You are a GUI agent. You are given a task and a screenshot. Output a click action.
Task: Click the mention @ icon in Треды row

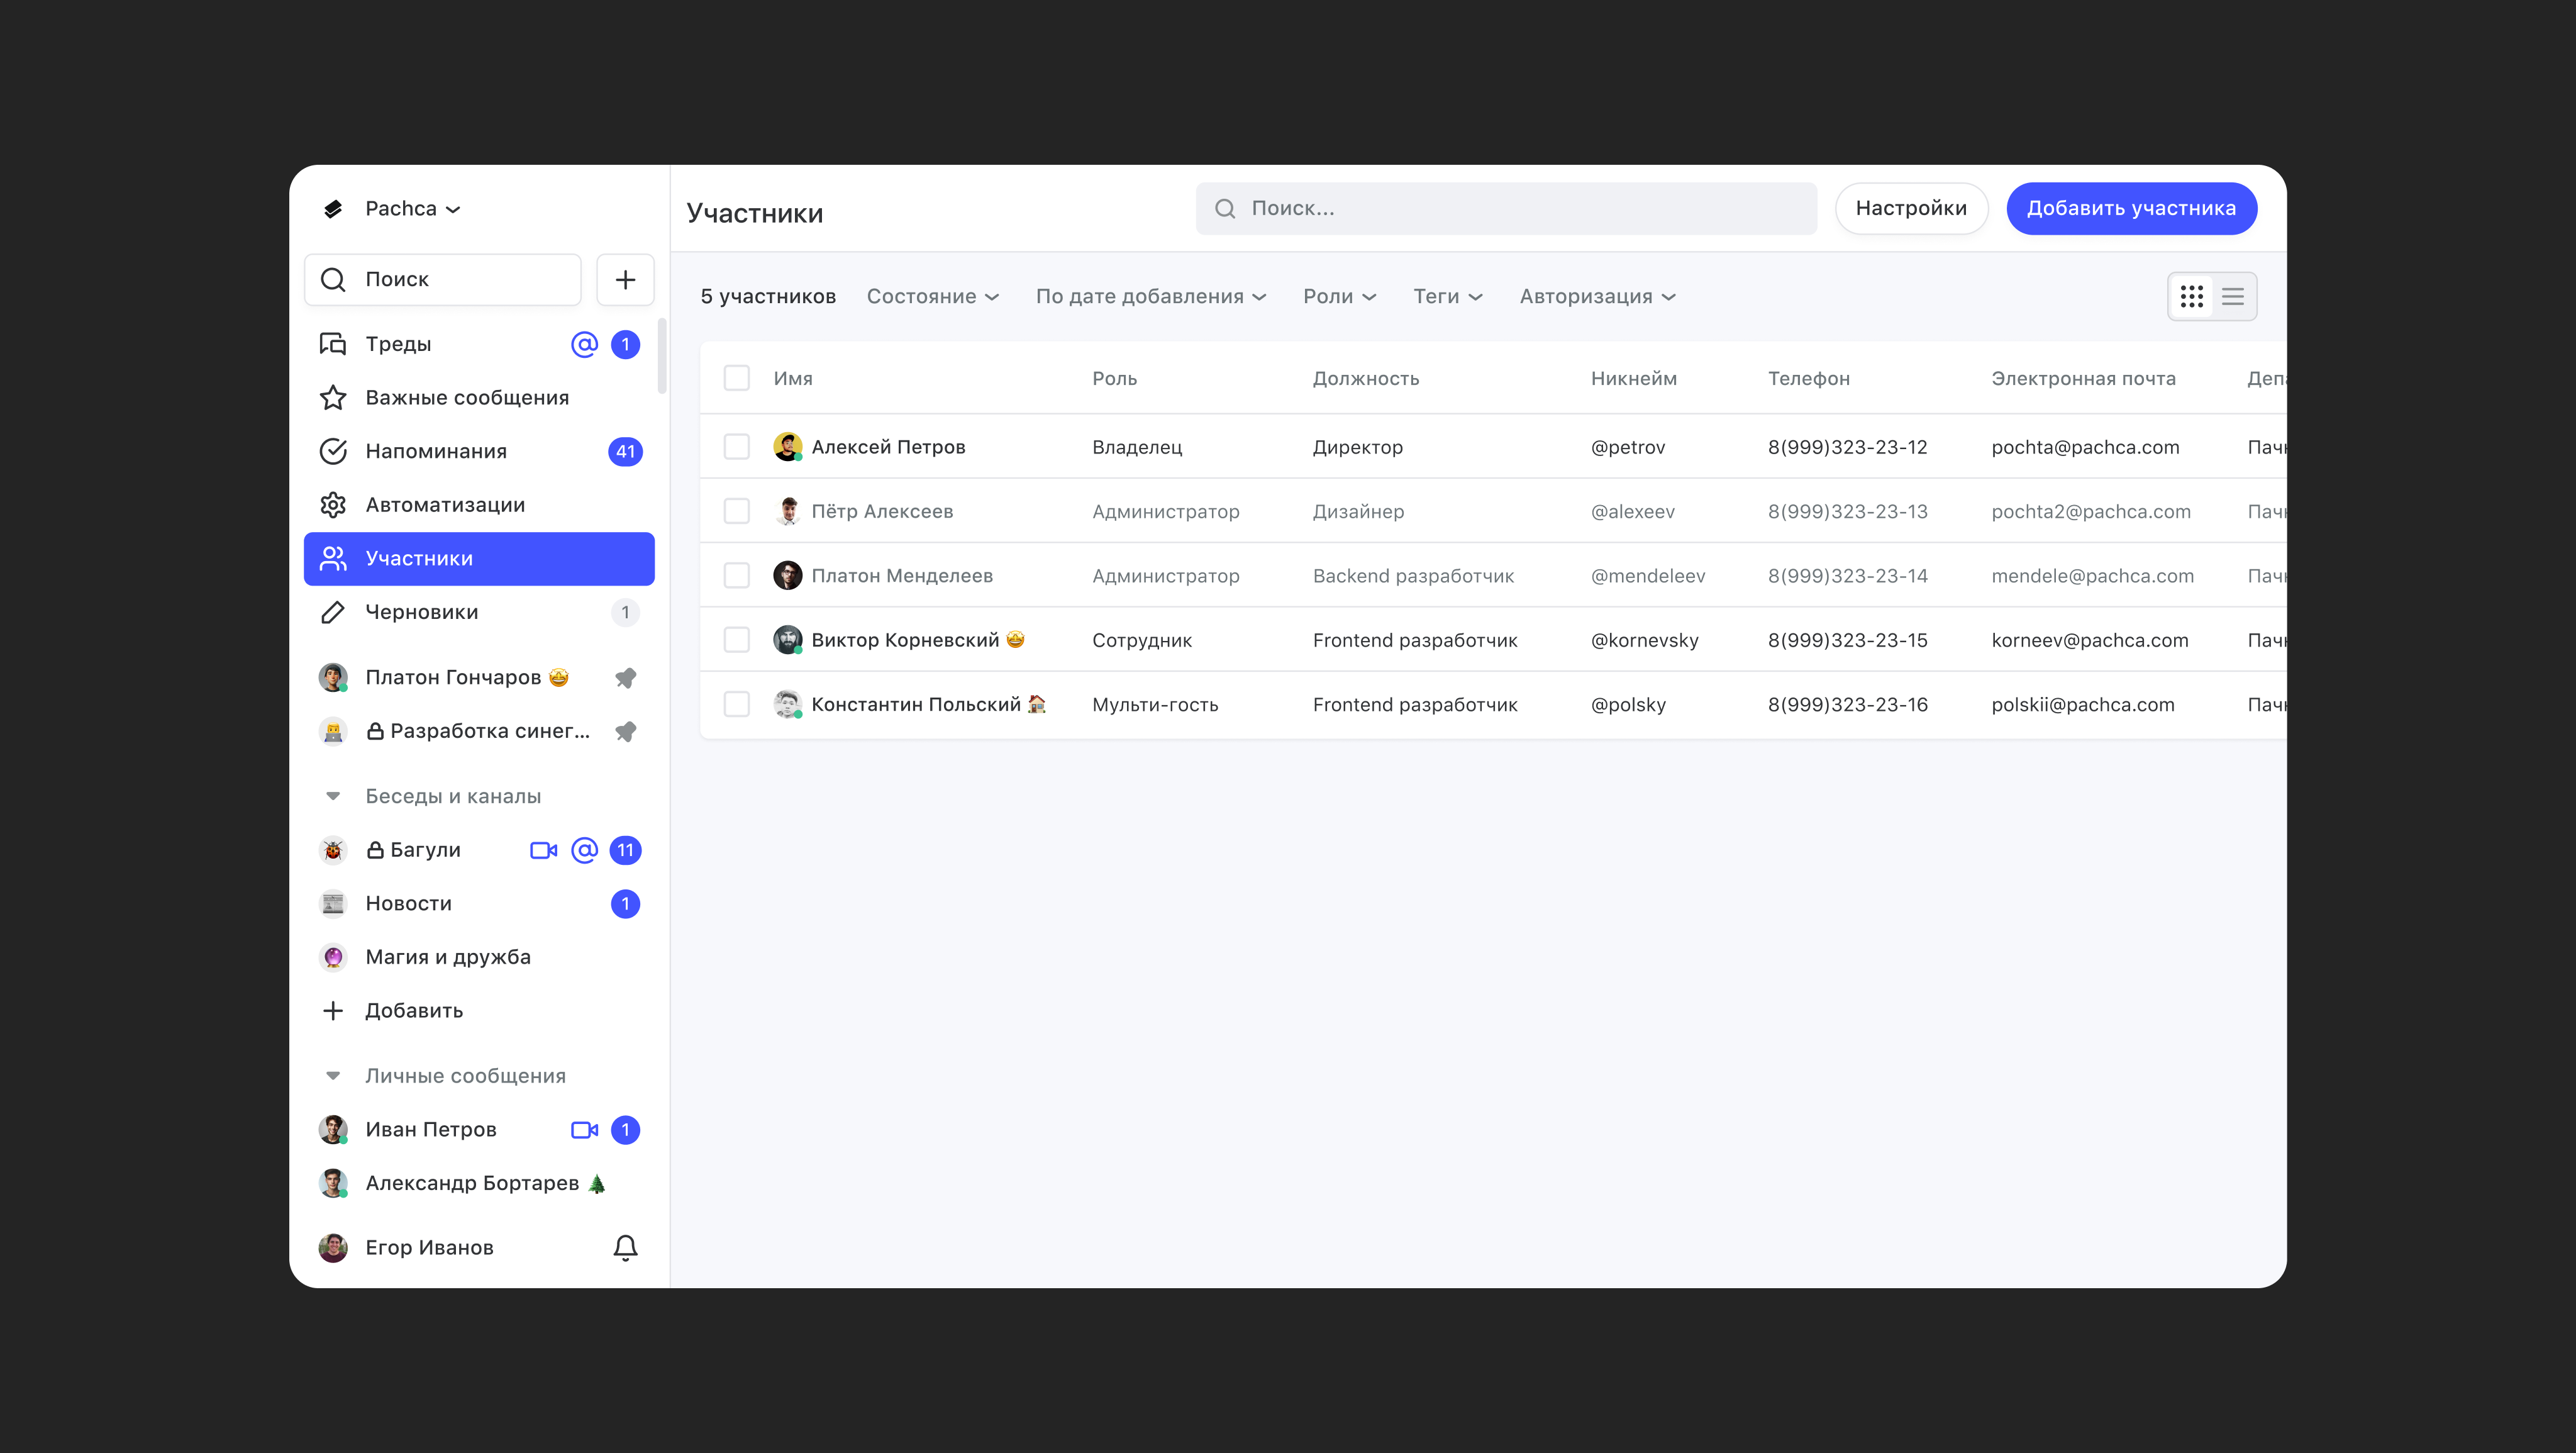pyautogui.click(x=584, y=344)
